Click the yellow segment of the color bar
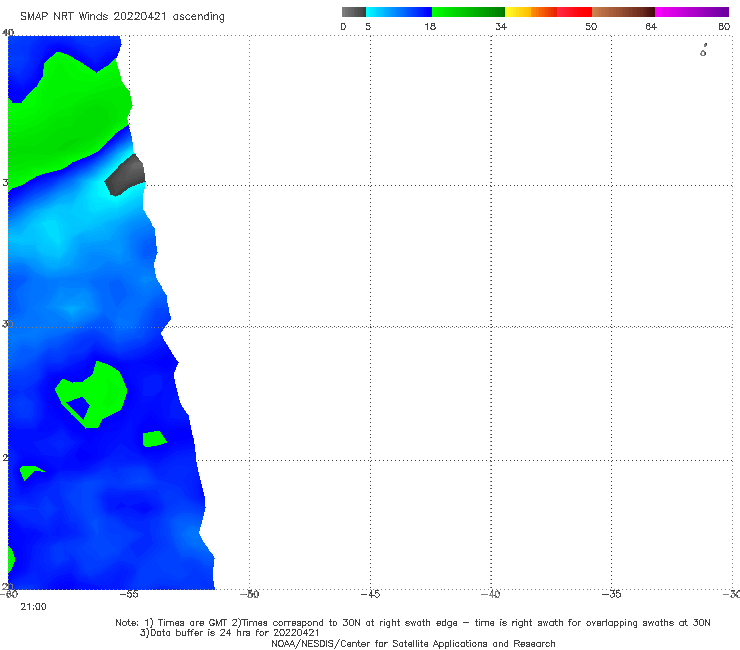The height and width of the screenshot is (650, 740). pos(518,12)
